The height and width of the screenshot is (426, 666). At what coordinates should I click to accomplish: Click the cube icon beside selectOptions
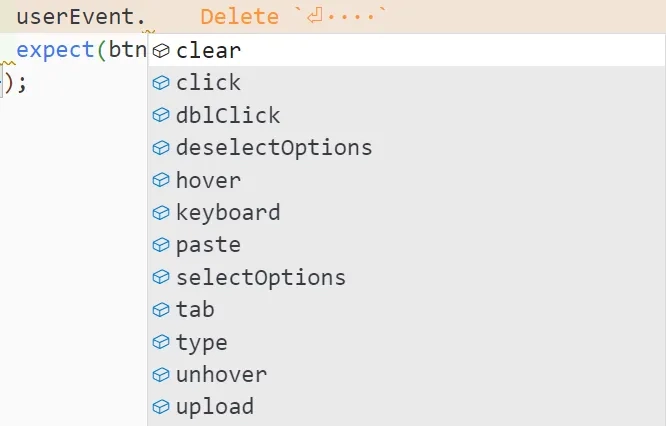tap(161, 277)
